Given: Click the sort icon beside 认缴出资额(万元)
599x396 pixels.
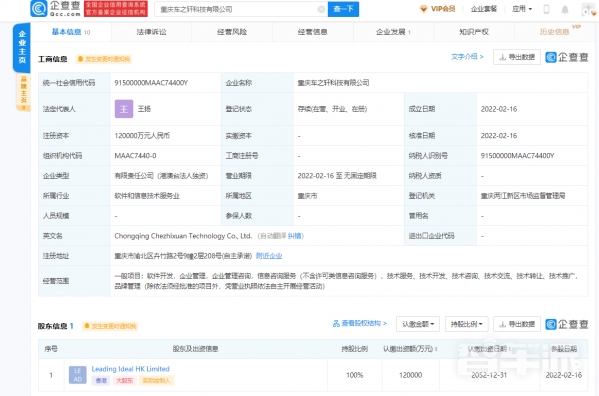Looking at the screenshot, I should [436, 349].
